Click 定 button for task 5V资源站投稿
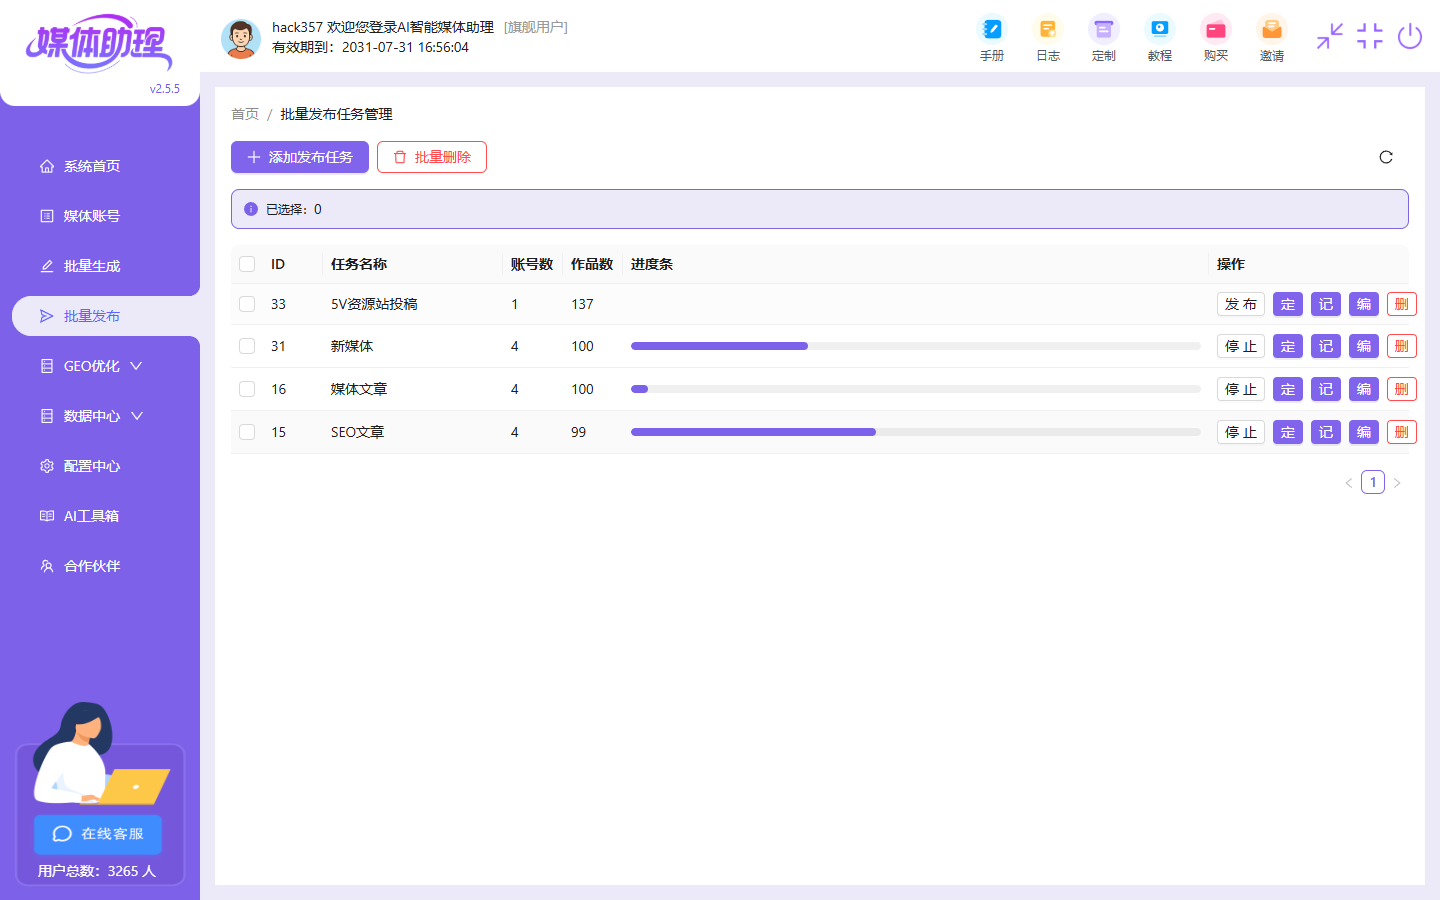 click(x=1288, y=304)
